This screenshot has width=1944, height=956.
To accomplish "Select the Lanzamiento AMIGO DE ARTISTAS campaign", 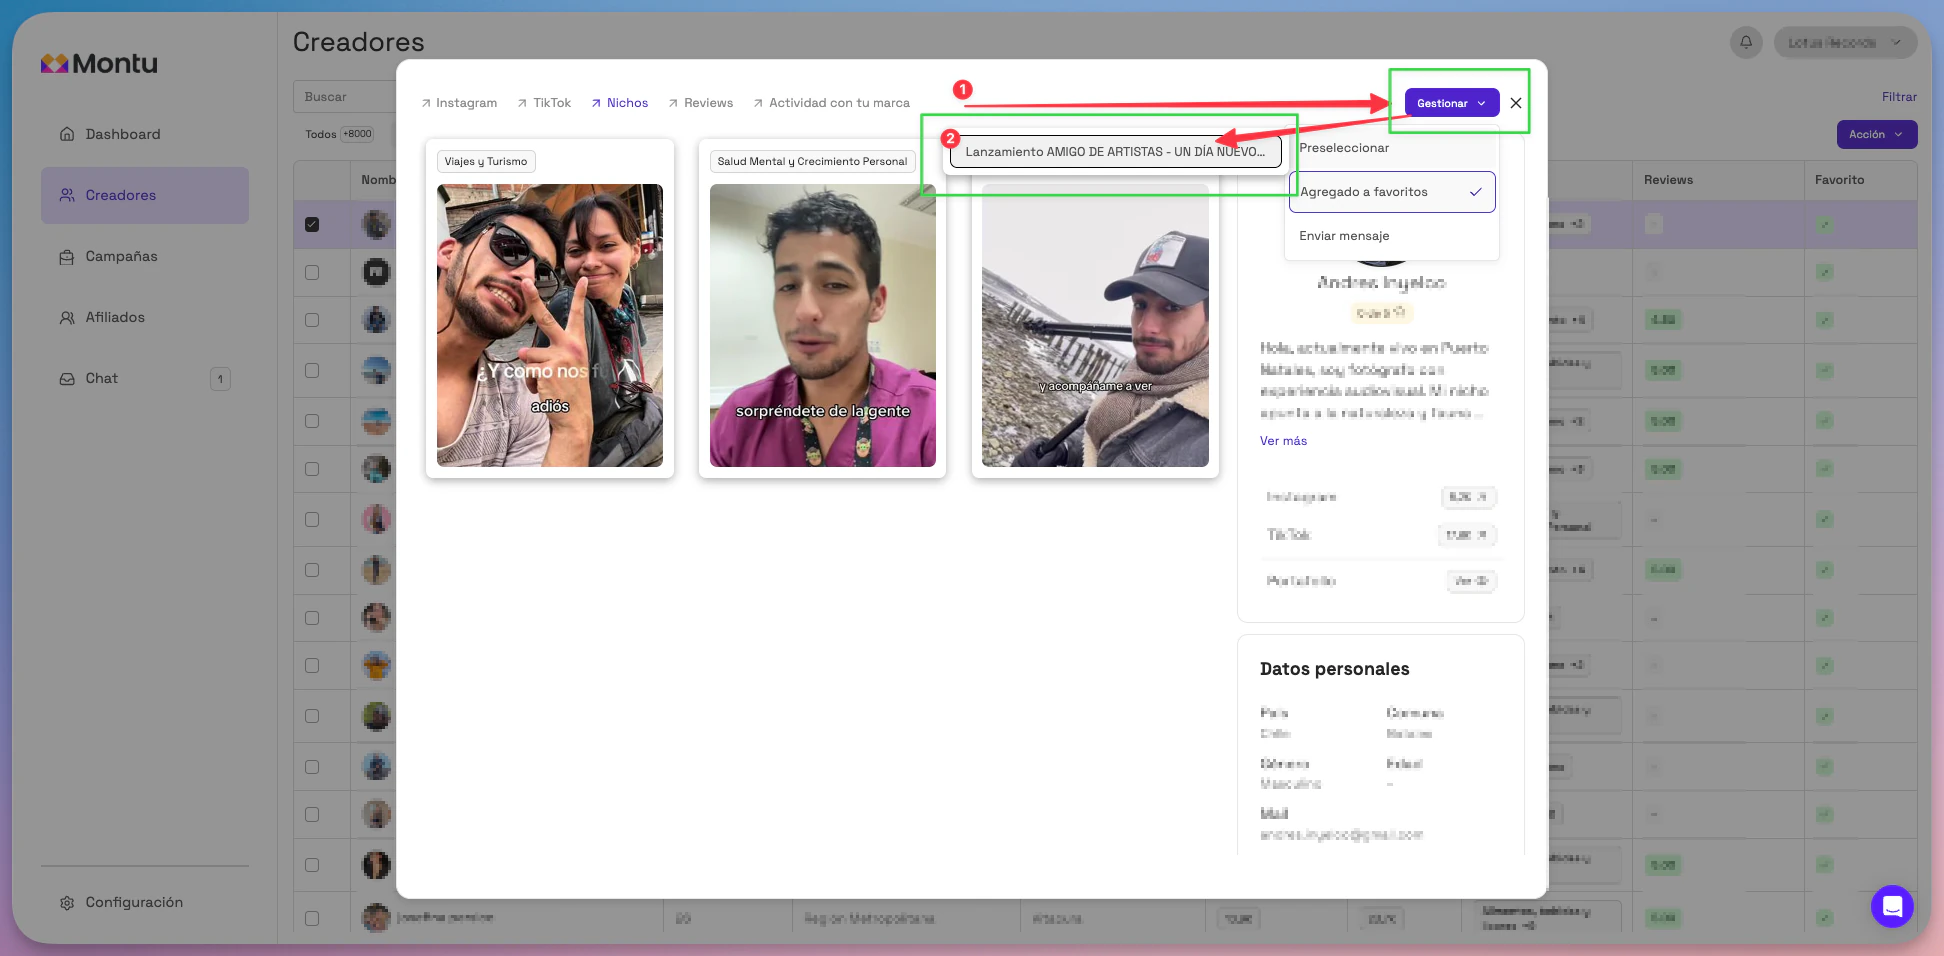I will [x=1115, y=152].
